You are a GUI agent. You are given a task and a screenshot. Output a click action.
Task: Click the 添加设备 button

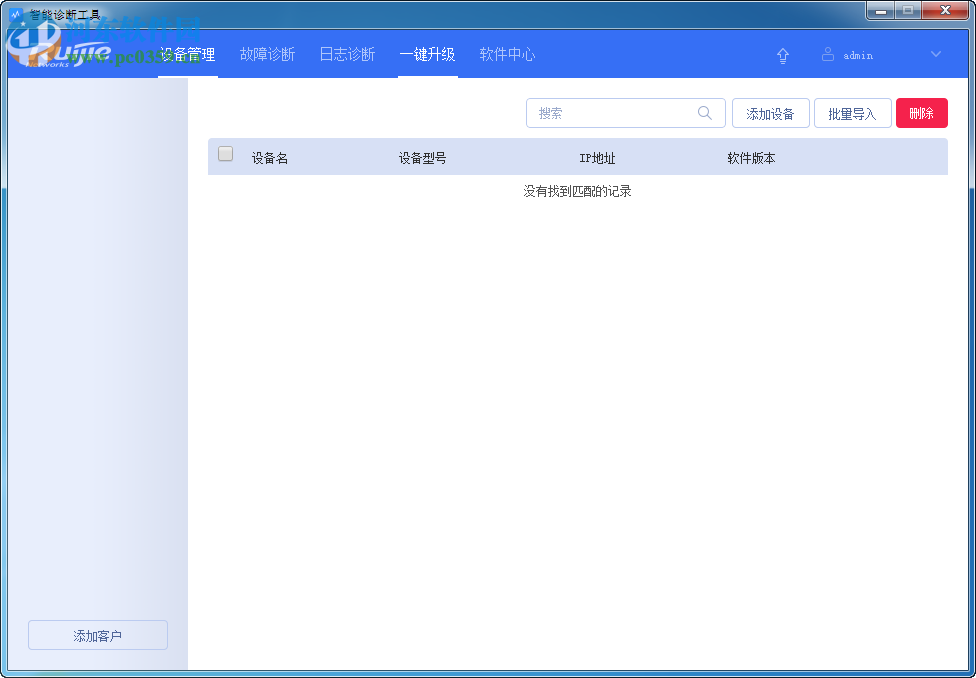tap(770, 113)
